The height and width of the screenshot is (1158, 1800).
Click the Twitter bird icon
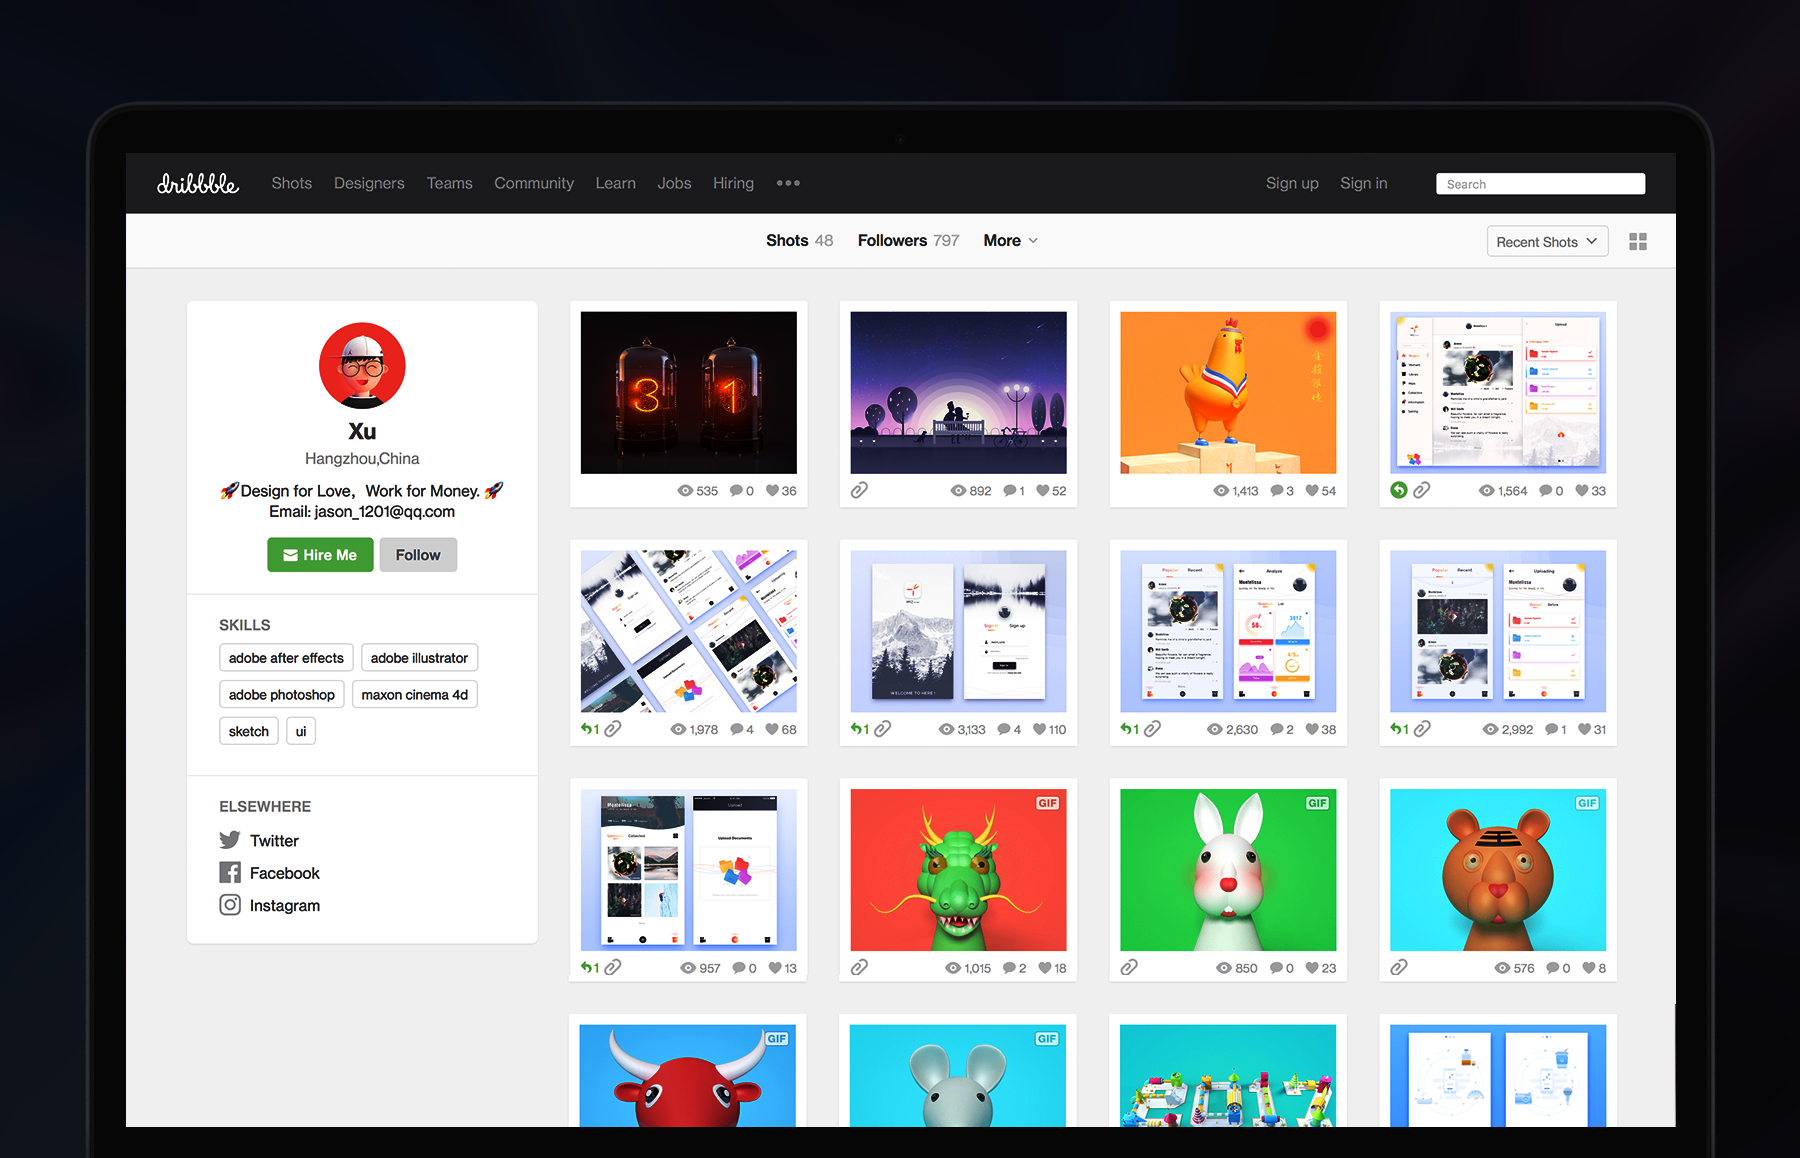(x=230, y=840)
